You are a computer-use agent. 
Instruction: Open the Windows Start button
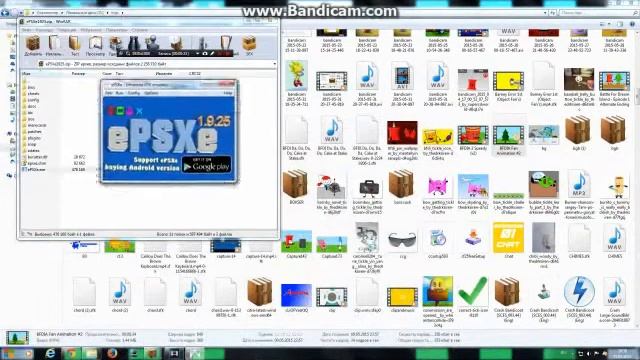click(9, 353)
